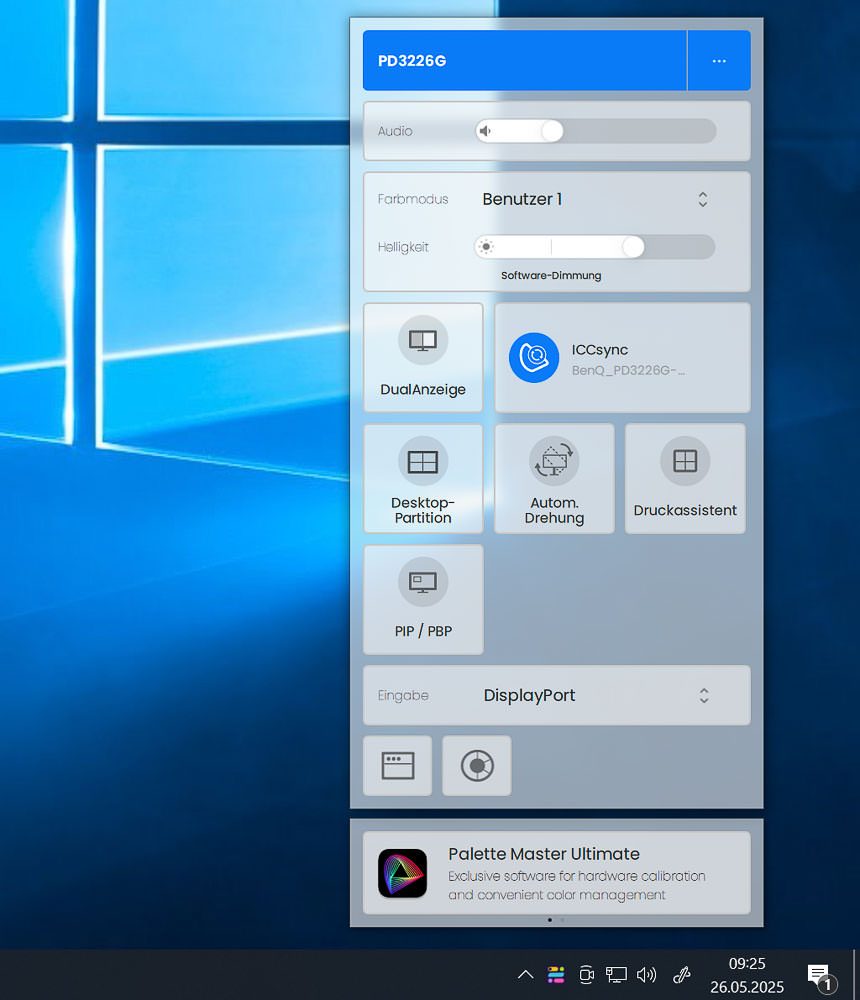
Task: Open network settings from the tray icon
Action: coord(616,974)
